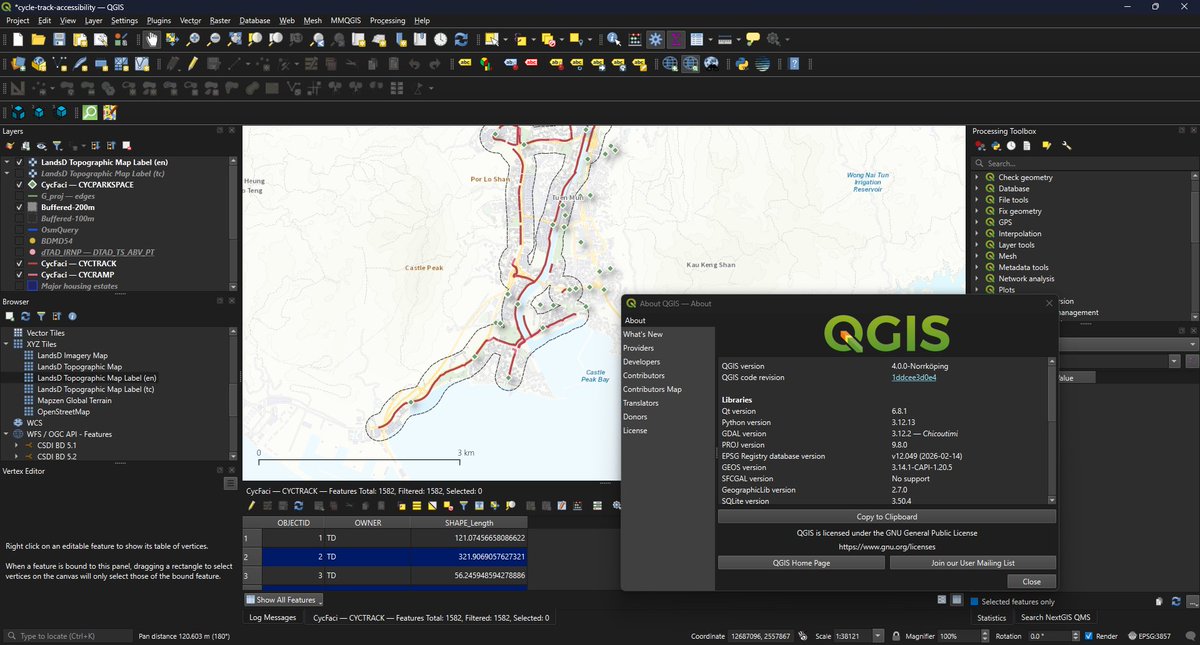This screenshot has width=1200, height=645.
Task: Open a project with the folder icon
Action: click(x=38, y=40)
